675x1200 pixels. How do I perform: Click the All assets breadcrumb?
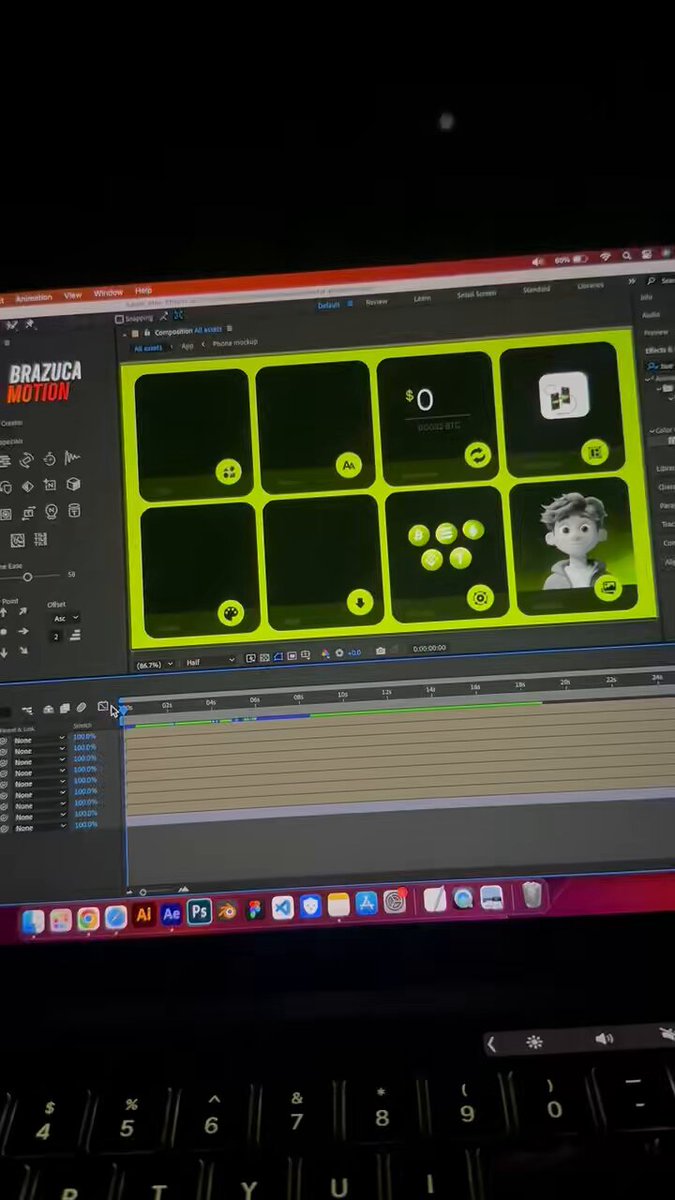click(x=148, y=348)
